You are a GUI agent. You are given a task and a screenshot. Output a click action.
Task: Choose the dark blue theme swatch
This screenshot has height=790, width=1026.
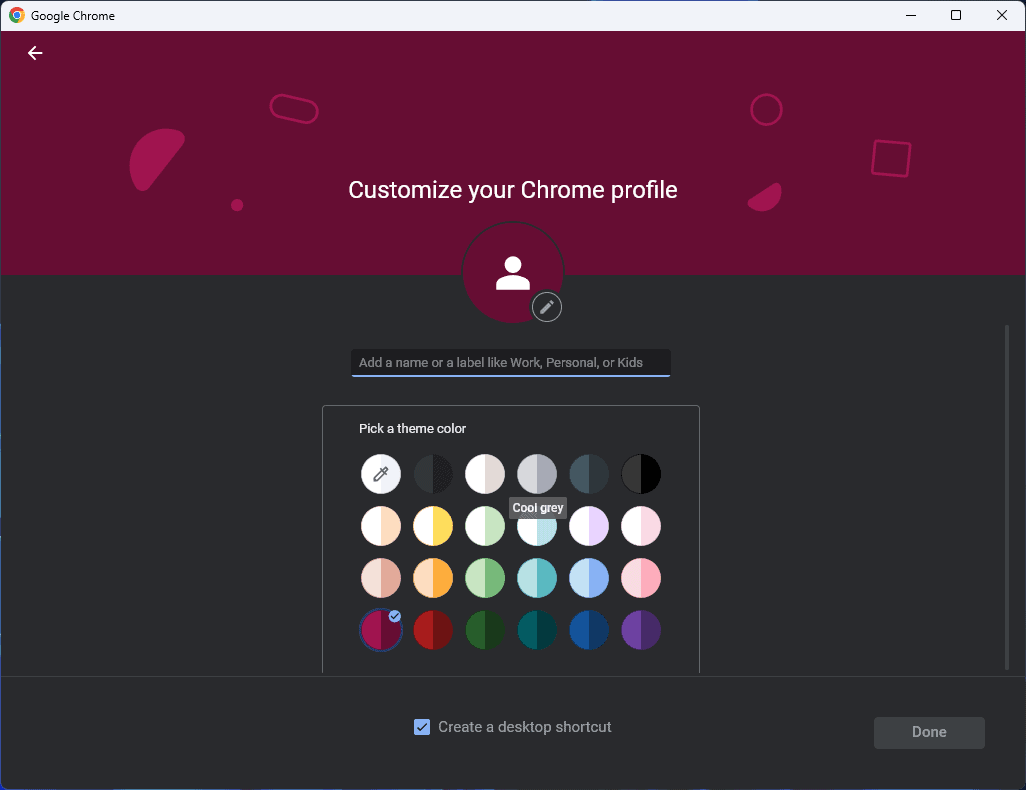[589, 630]
